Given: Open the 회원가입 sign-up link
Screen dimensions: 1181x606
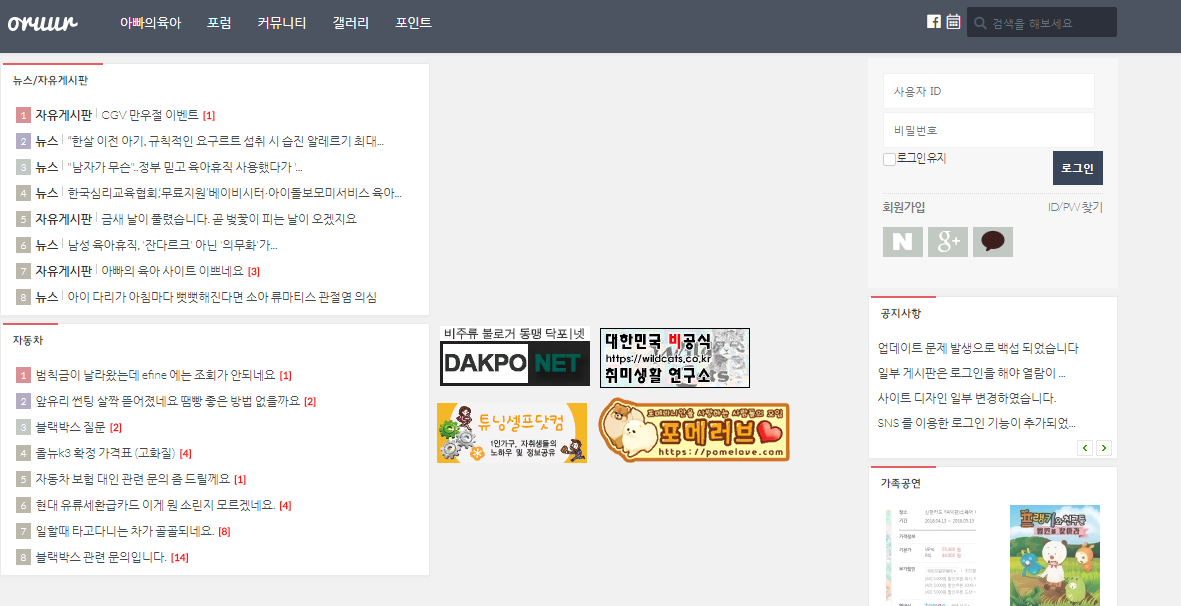Looking at the screenshot, I should click(x=903, y=207).
